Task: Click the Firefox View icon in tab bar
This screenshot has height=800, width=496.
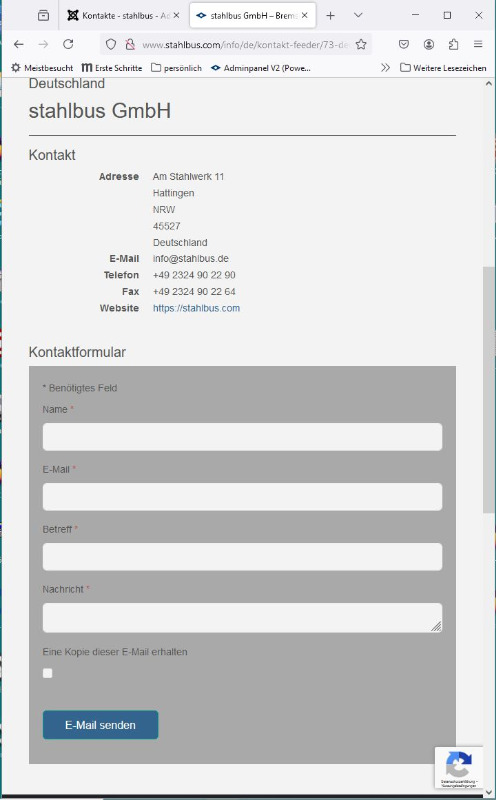Action: tap(44, 15)
